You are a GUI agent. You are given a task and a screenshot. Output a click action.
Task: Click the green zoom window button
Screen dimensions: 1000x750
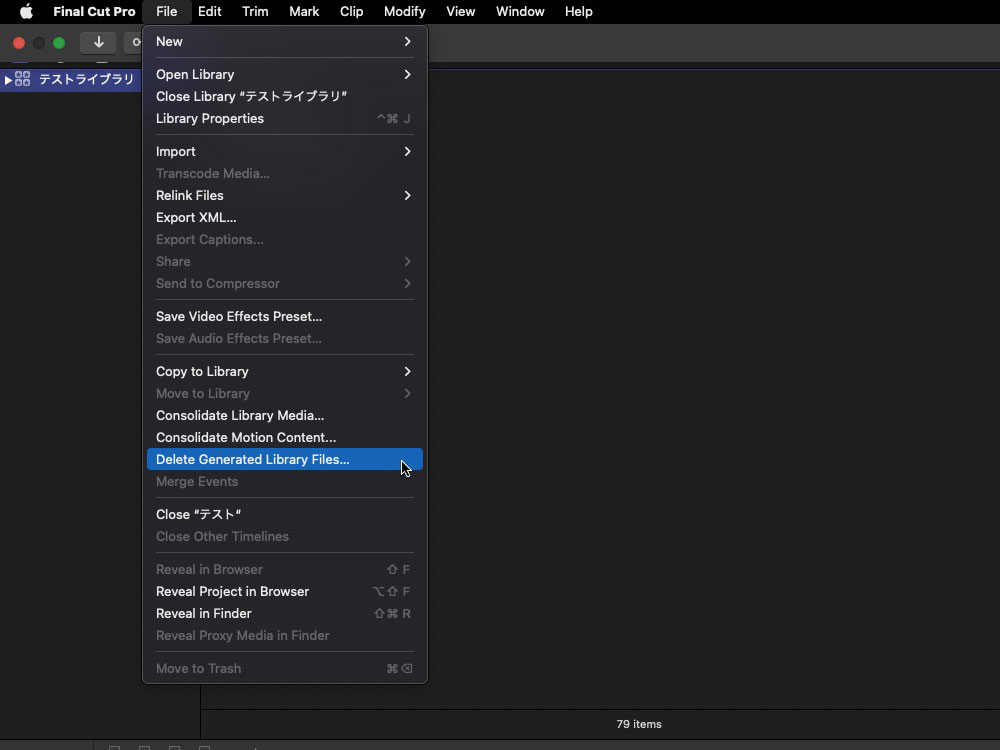coord(59,43)
